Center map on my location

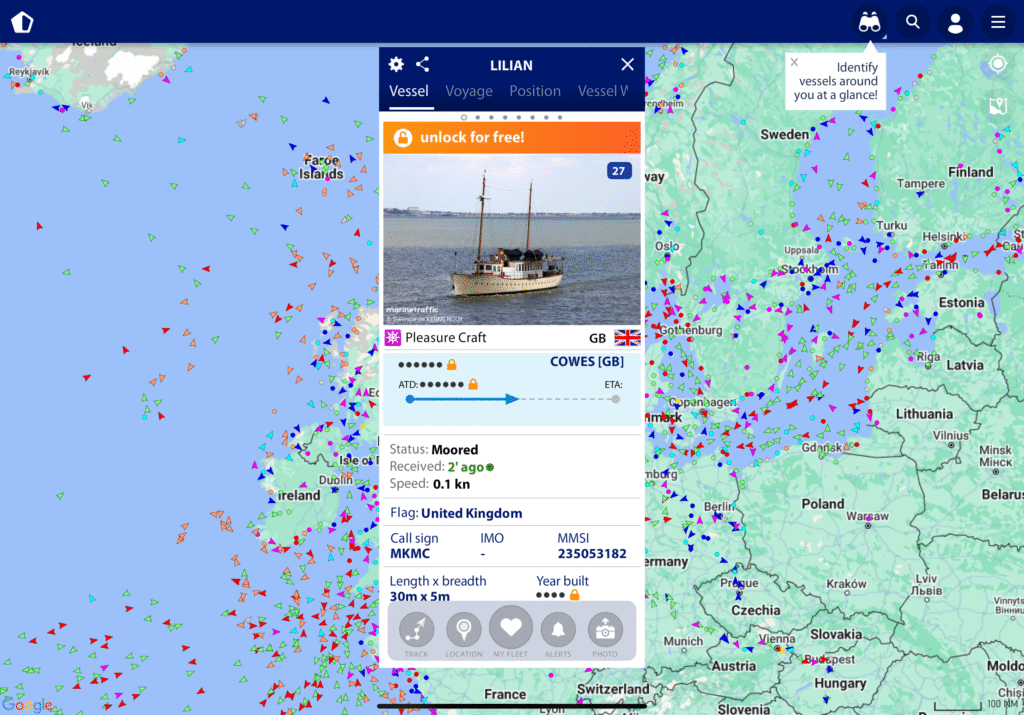point(997,63)
